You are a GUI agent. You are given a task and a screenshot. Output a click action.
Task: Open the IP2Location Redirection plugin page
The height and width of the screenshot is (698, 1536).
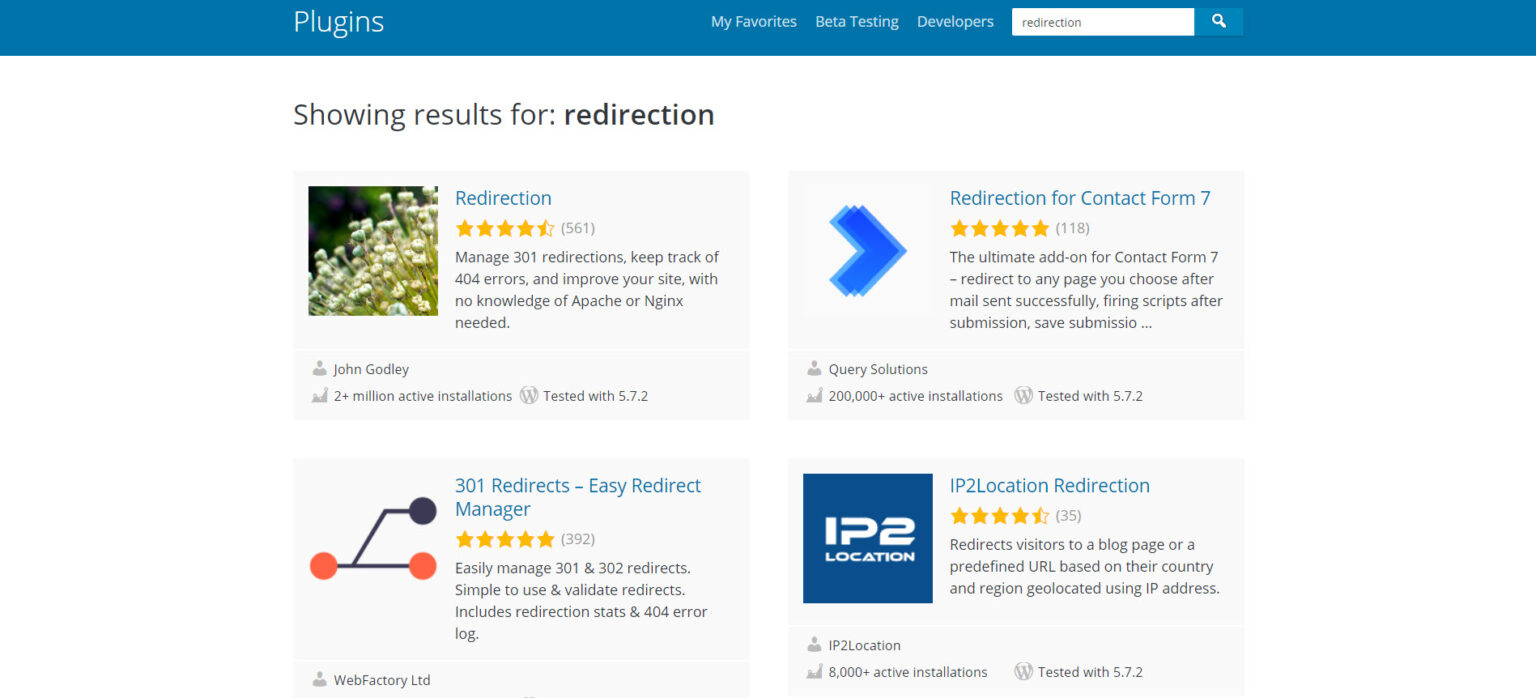coord(1049,485)
